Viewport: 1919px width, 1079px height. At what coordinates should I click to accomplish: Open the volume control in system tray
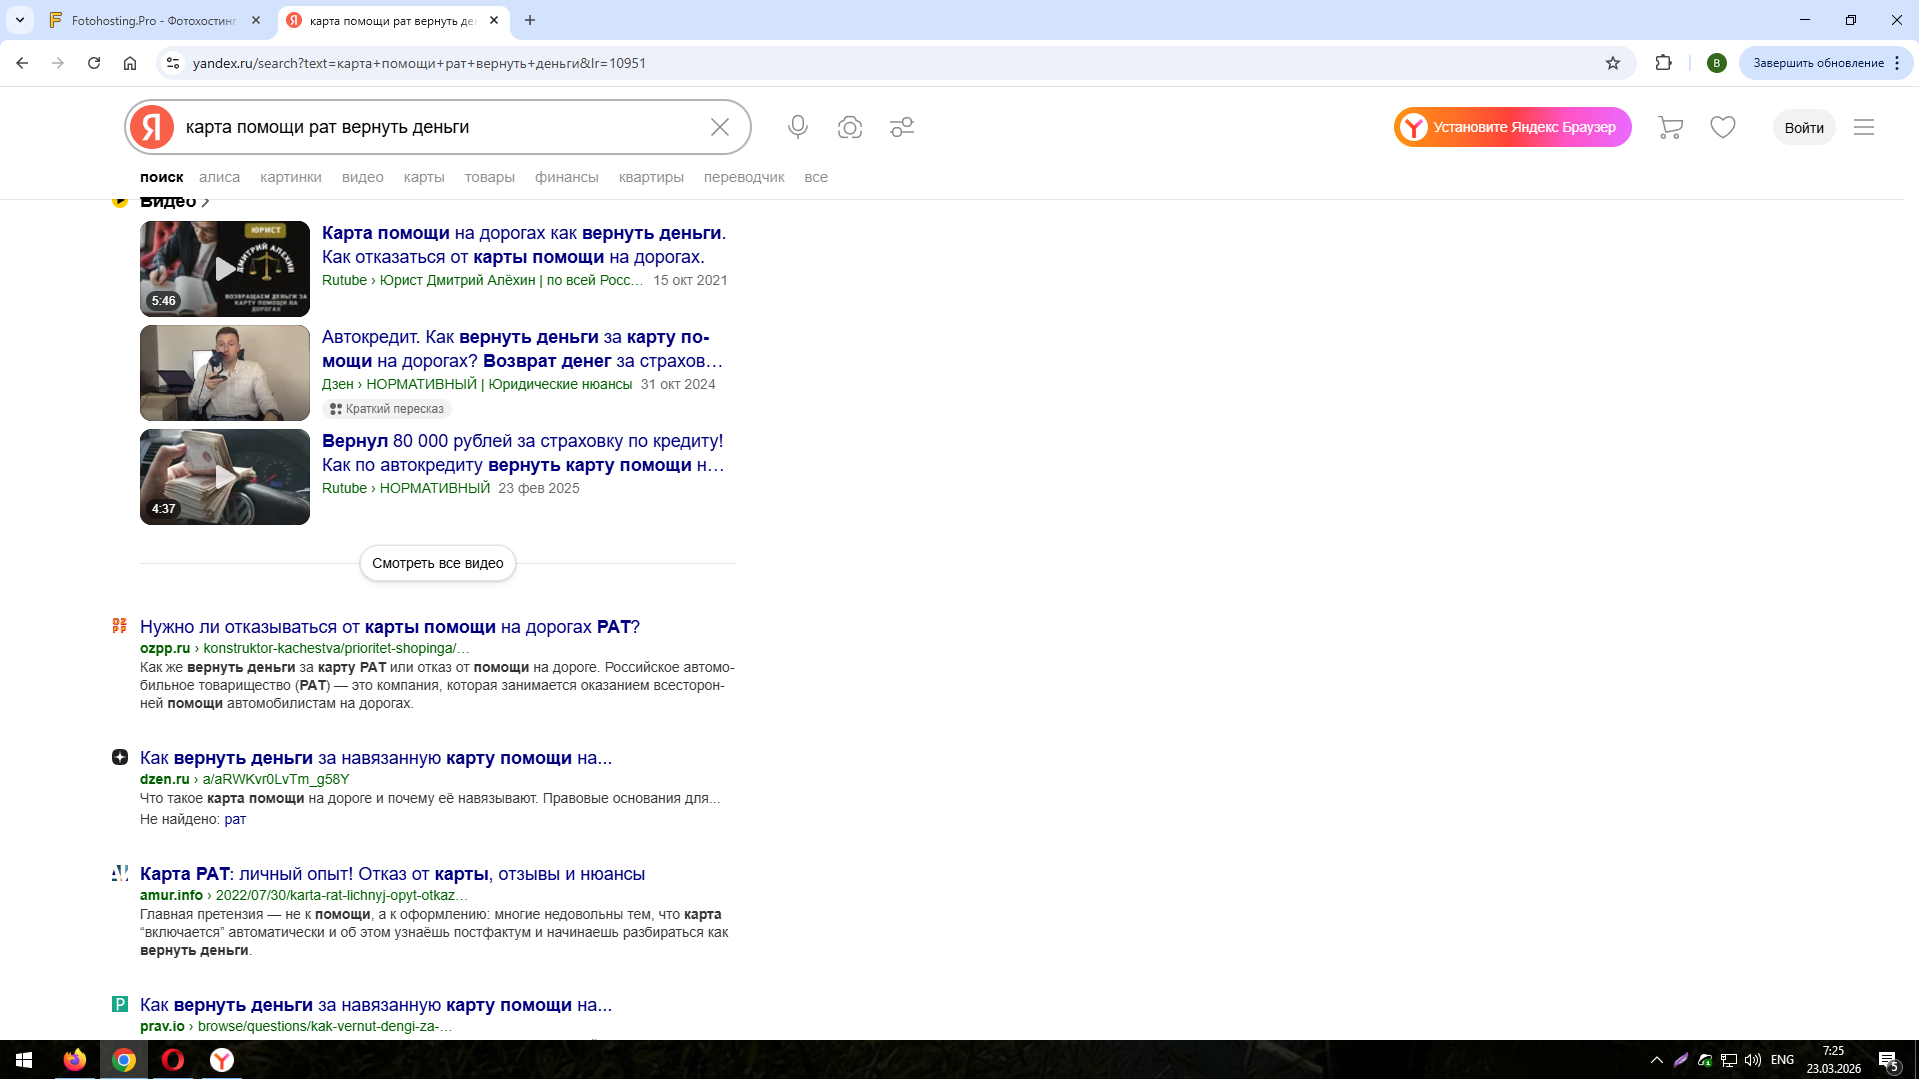pyautogui.click(x=1753, y=1060)
